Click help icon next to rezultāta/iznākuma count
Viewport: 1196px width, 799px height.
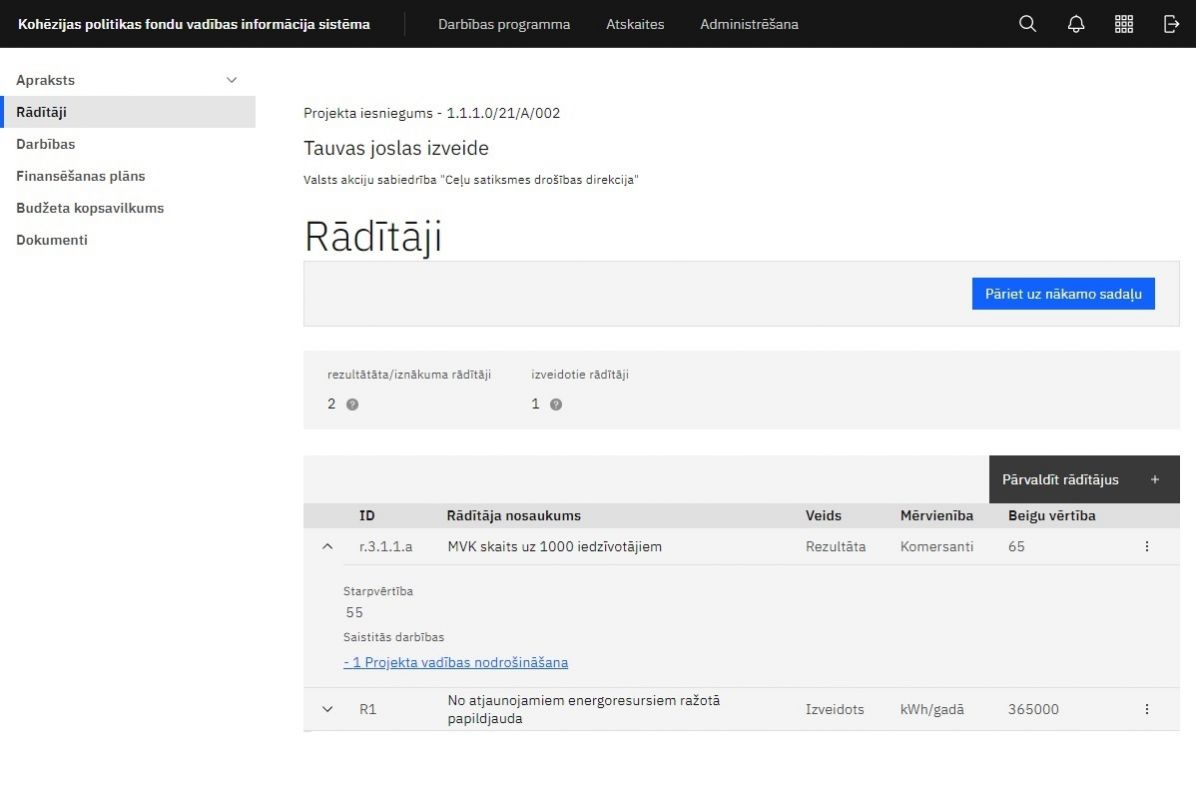pos(352,404)
